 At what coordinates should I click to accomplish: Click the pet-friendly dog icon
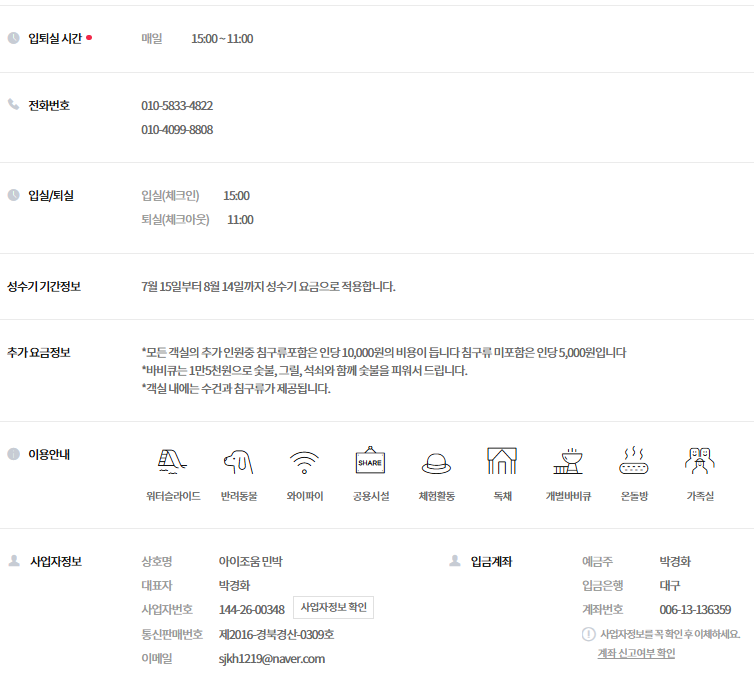click(238, 461)
